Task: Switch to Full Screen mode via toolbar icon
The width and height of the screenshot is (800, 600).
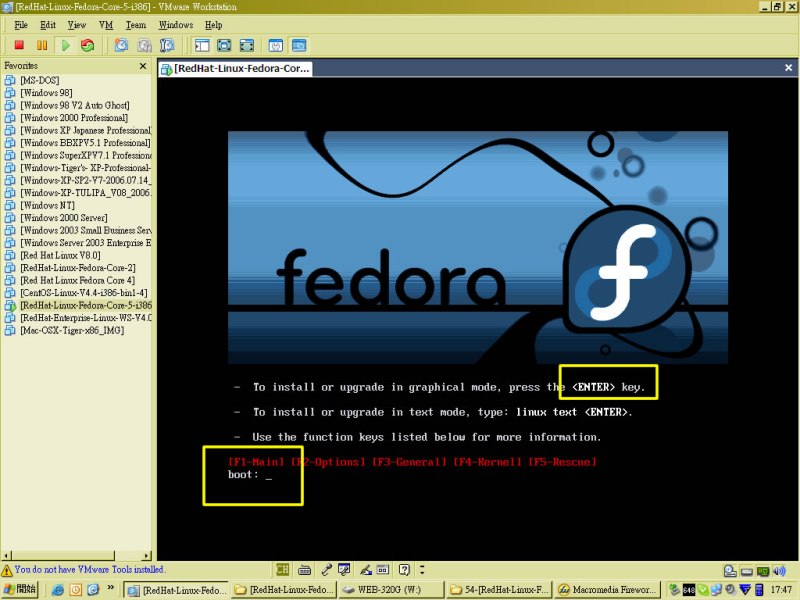Action: coord(247,45)
